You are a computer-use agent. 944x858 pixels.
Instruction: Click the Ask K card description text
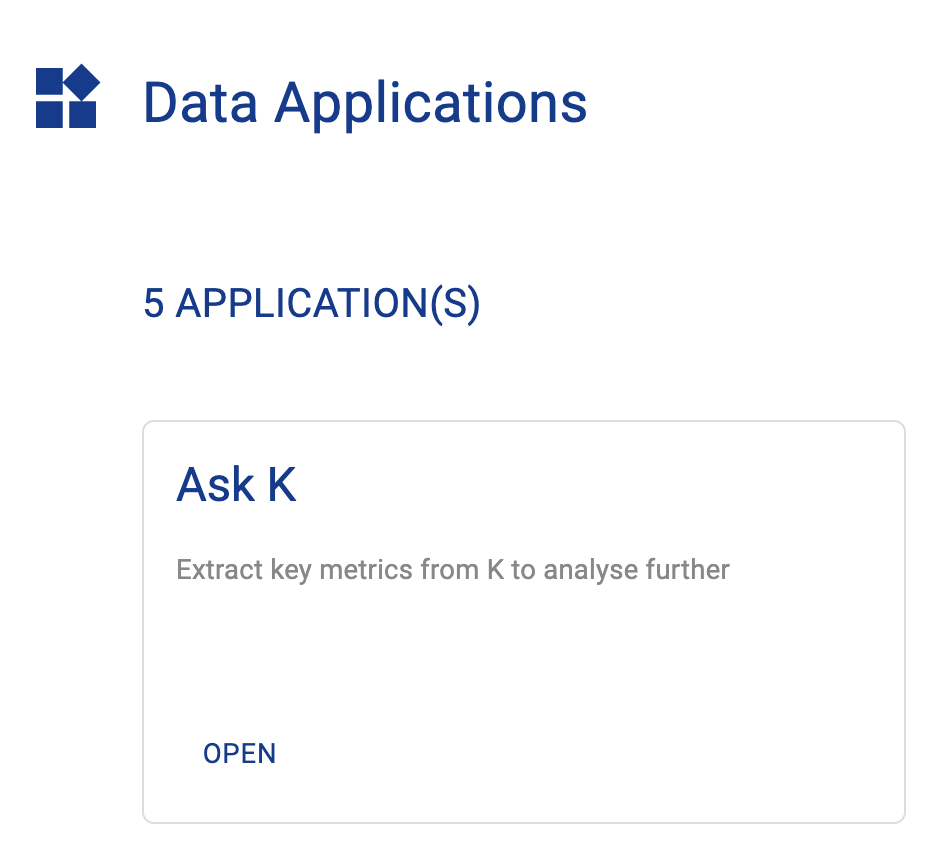point(452,570)
